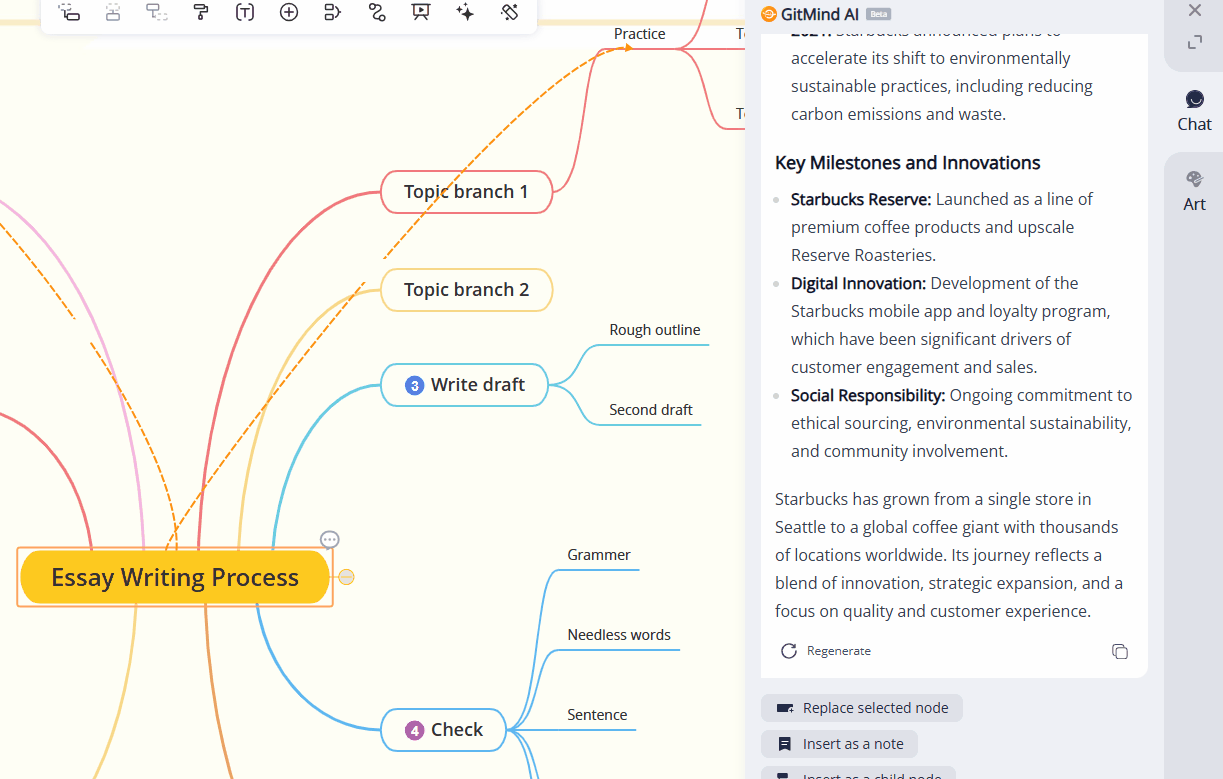
Task: Open the AI sparkle tool
Action: (x=465, y=12)
